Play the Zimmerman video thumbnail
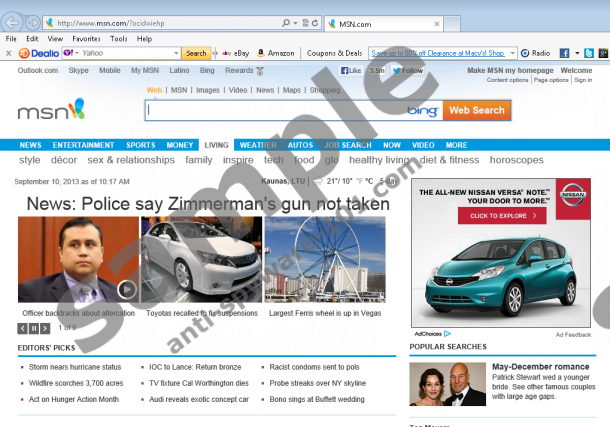This screenshot has height=427, width=610. tap(127, 290)
